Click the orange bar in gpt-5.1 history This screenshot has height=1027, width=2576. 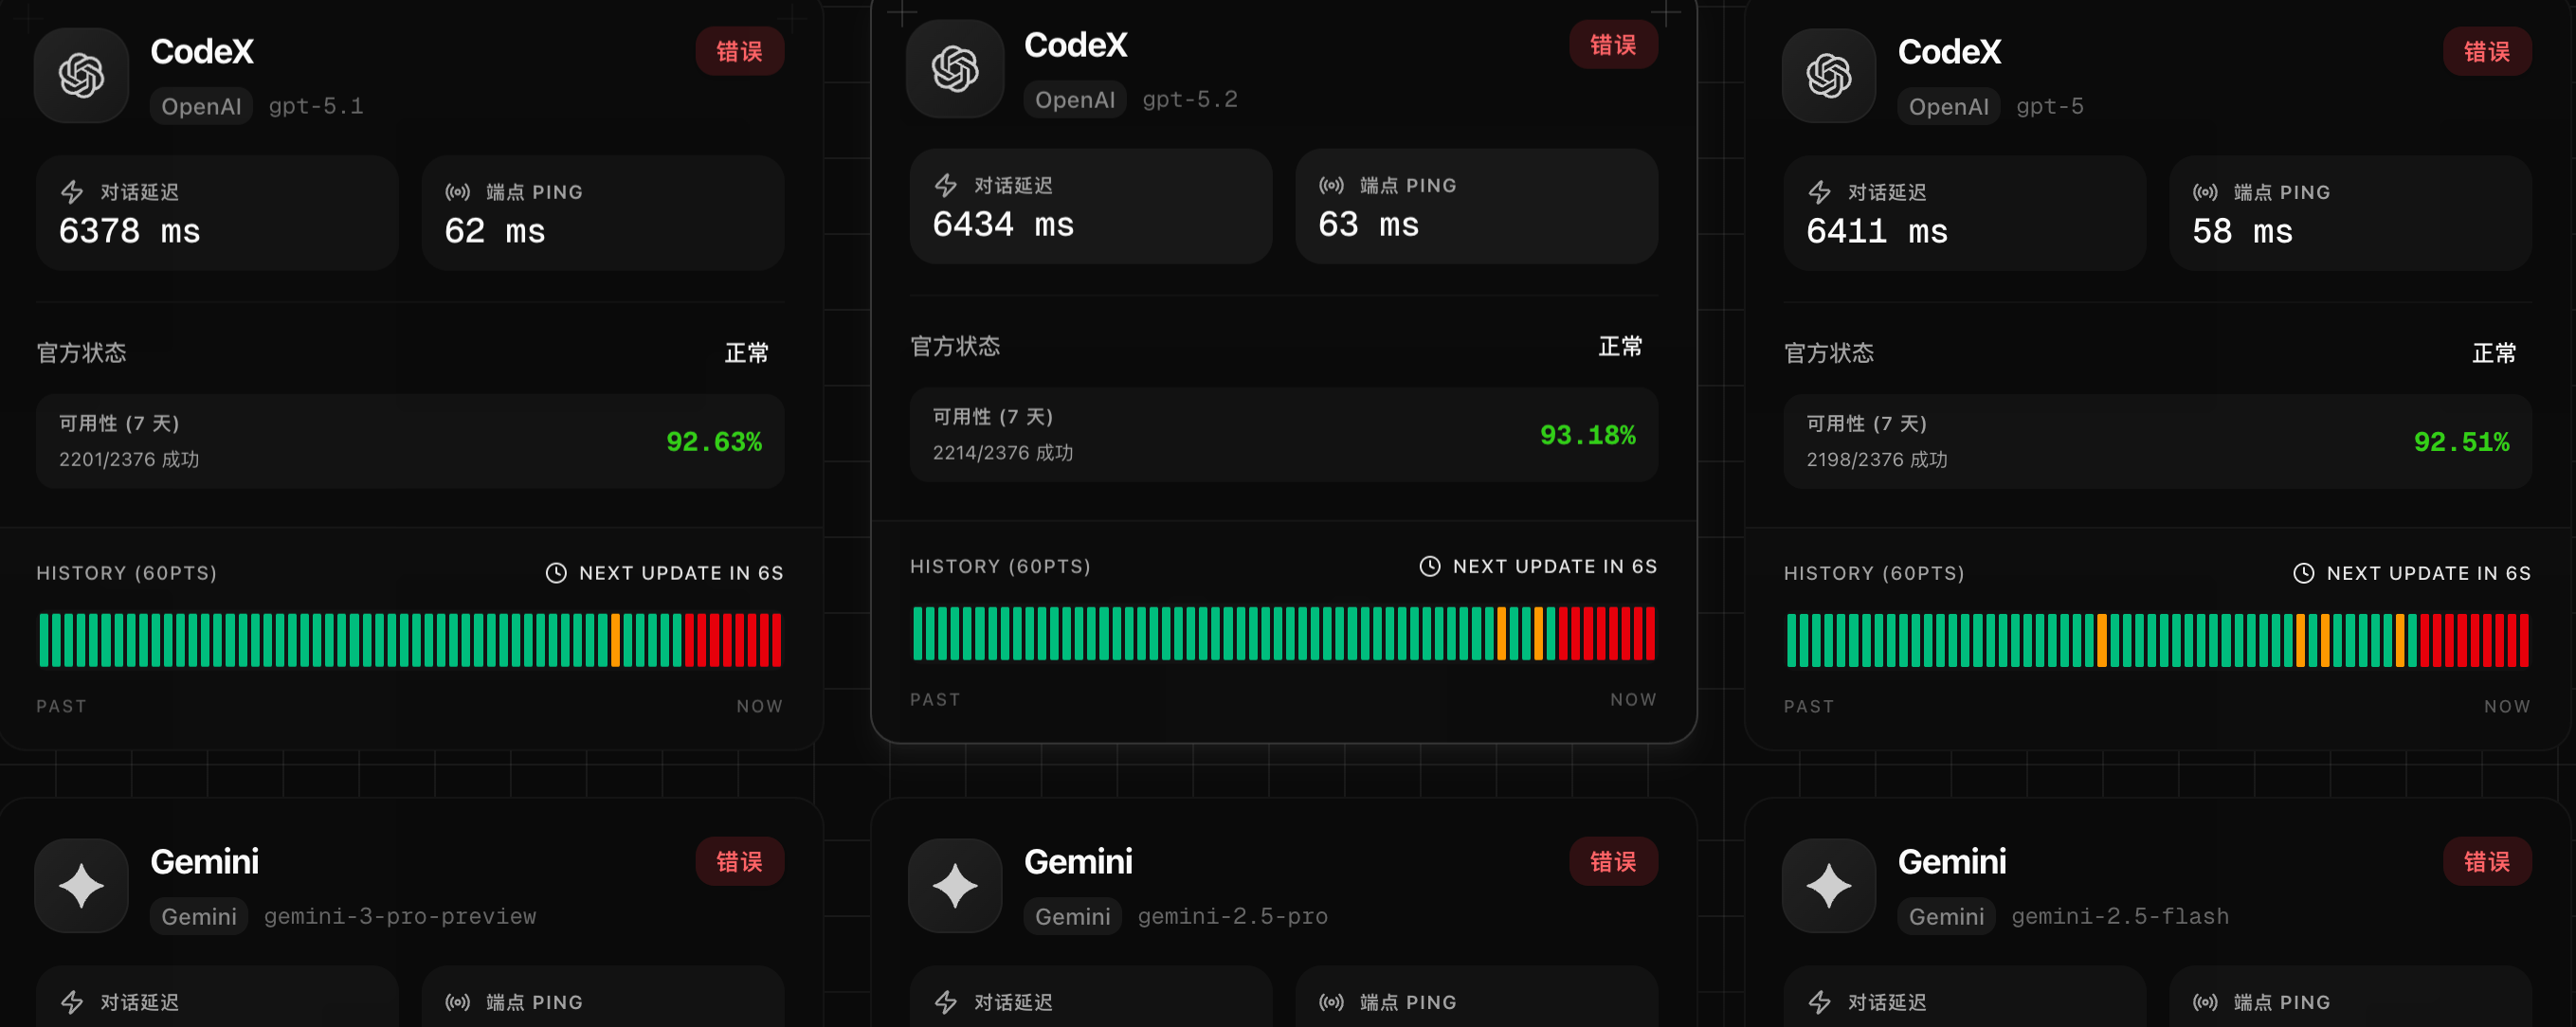pos(615,640)
